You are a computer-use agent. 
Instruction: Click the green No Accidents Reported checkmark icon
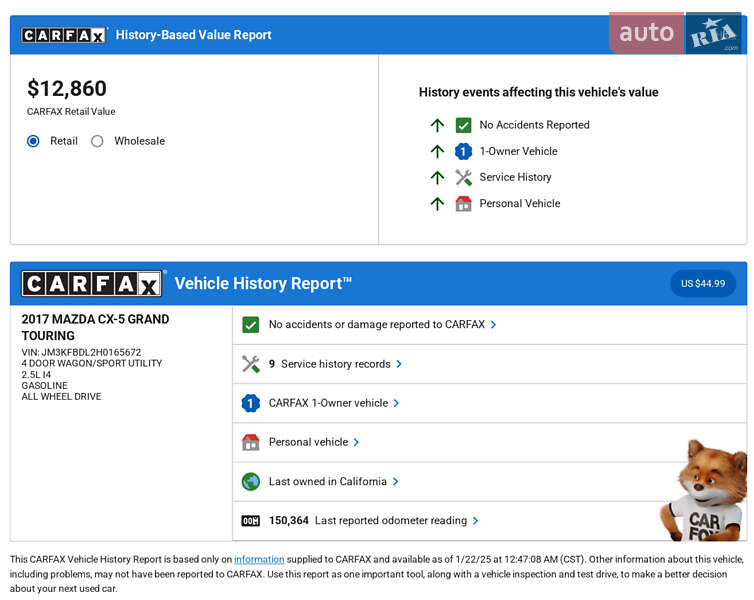coord(463,125)
